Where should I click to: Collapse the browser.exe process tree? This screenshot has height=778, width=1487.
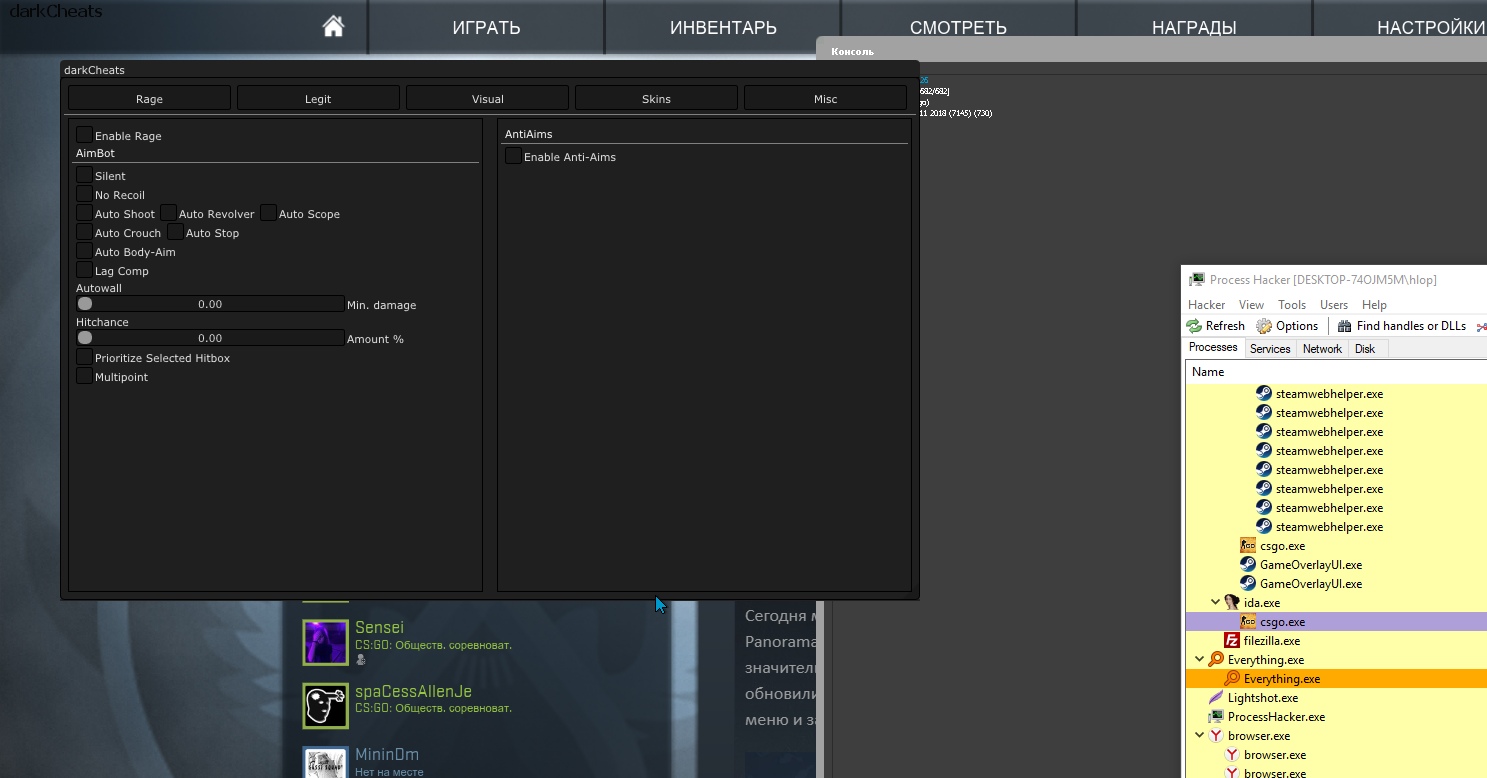click(x=1200, y=736)
